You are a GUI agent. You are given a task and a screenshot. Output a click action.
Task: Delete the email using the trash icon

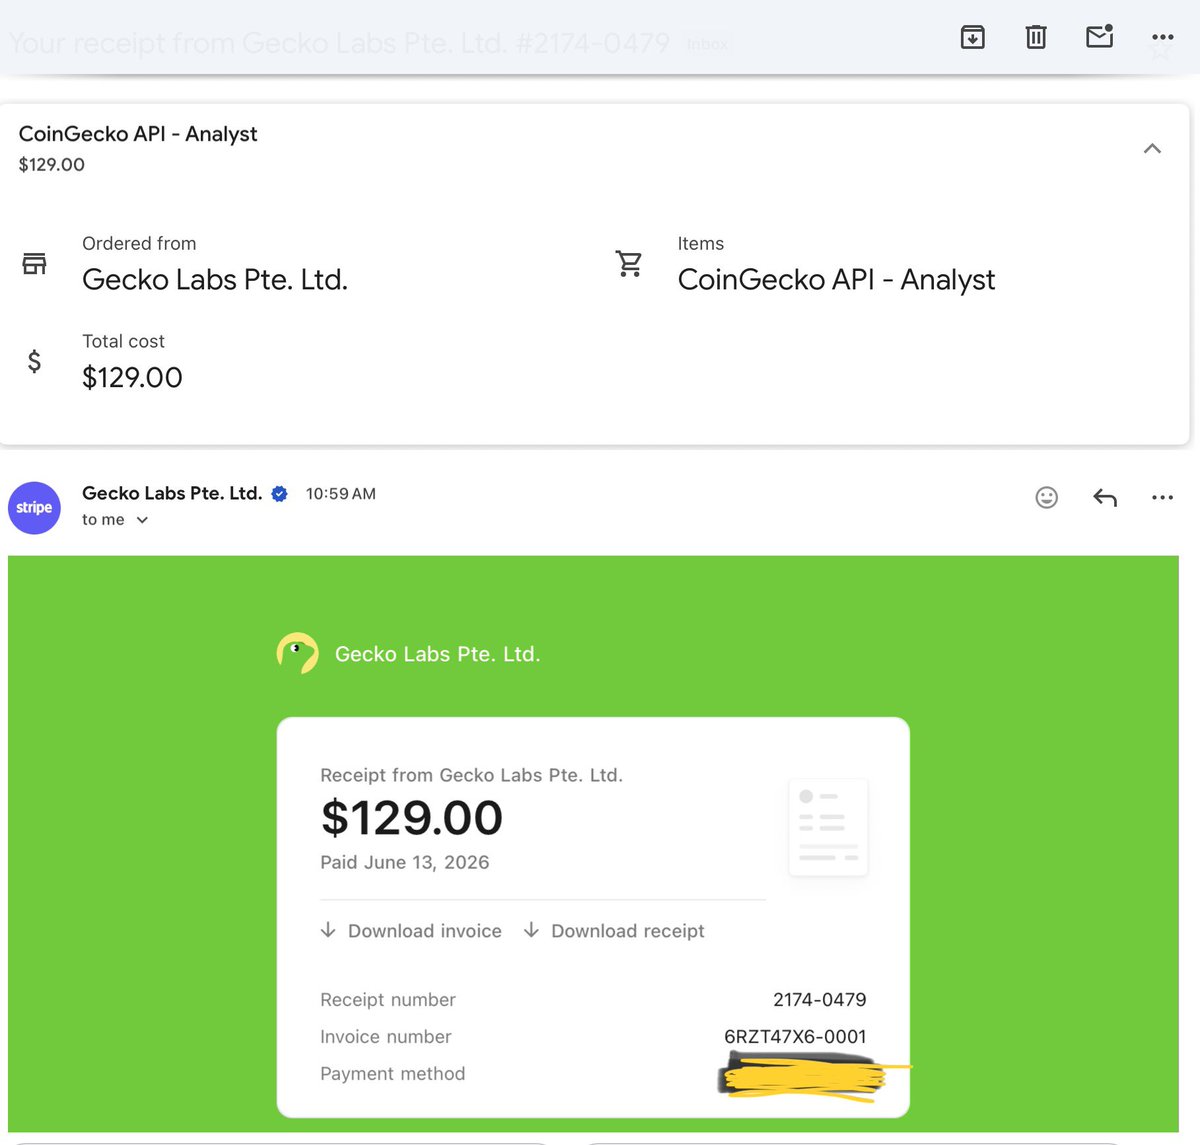point(1036,38)
